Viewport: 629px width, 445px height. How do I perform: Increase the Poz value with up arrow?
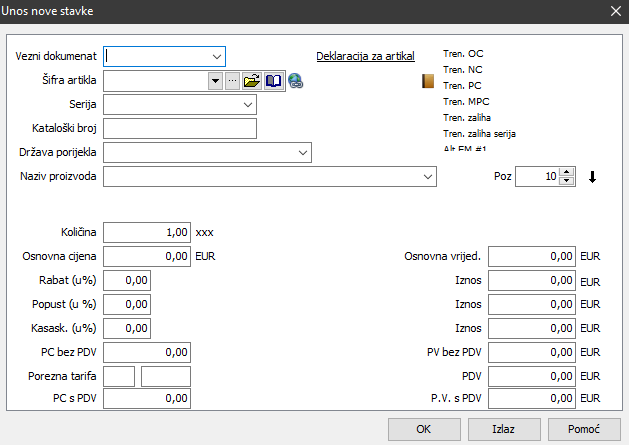(x=568, y=172)
